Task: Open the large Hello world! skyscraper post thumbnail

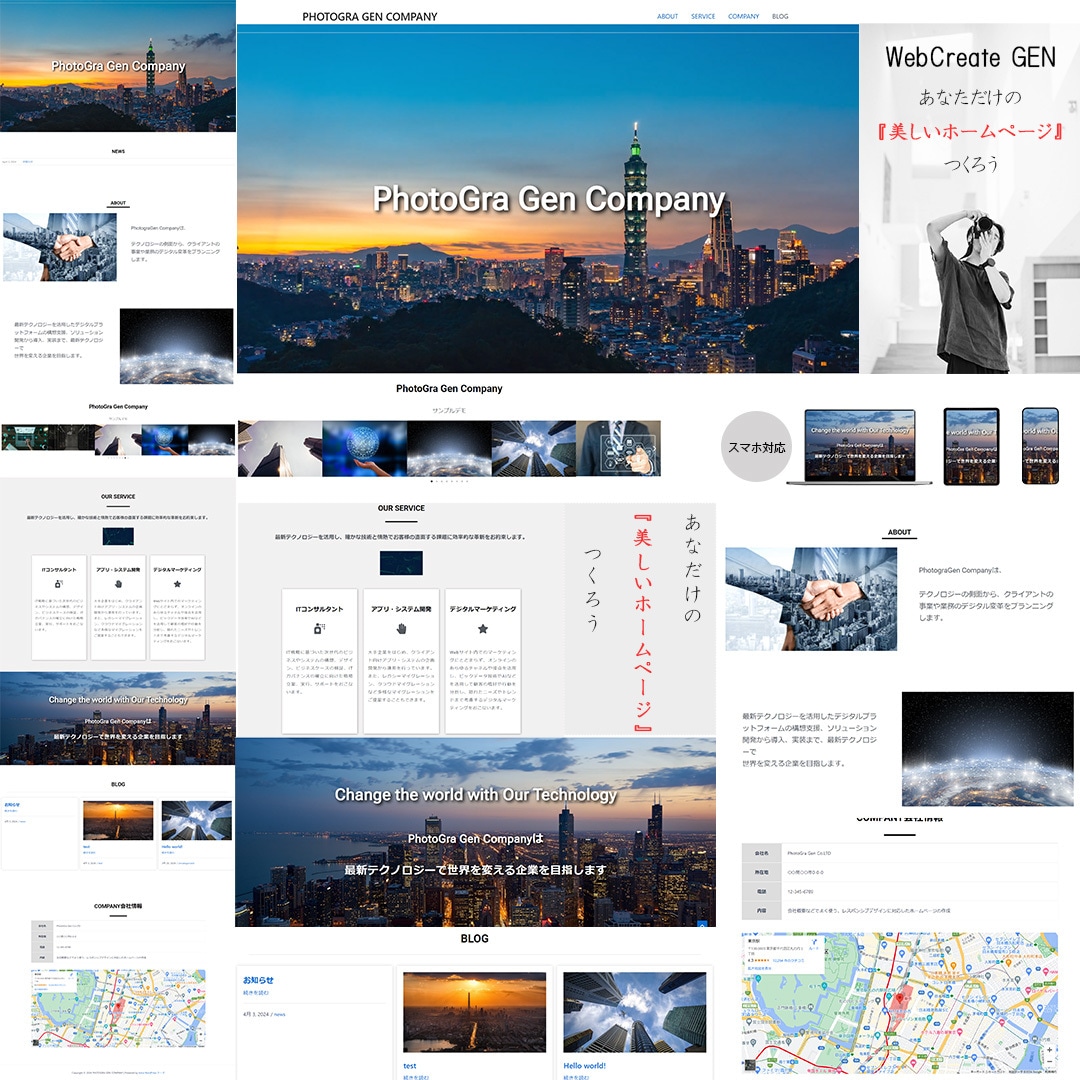Action: [x=634, y=1012]
